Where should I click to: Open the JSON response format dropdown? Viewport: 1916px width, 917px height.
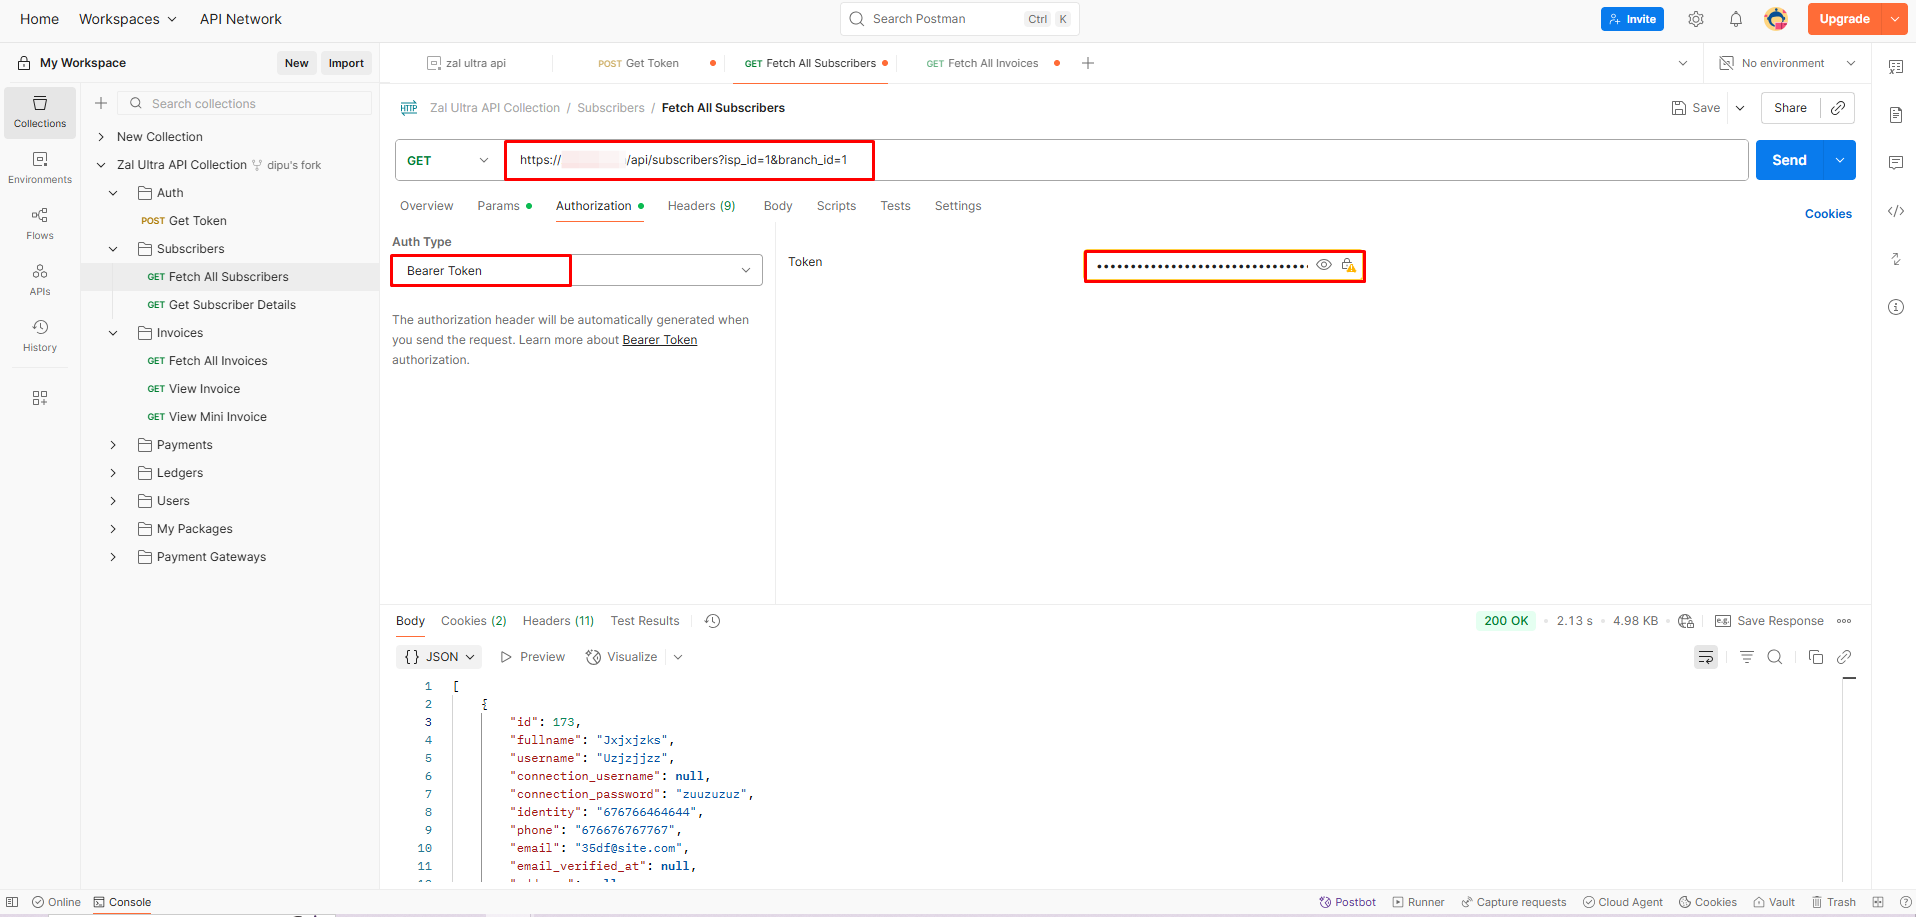coord(439,657)
